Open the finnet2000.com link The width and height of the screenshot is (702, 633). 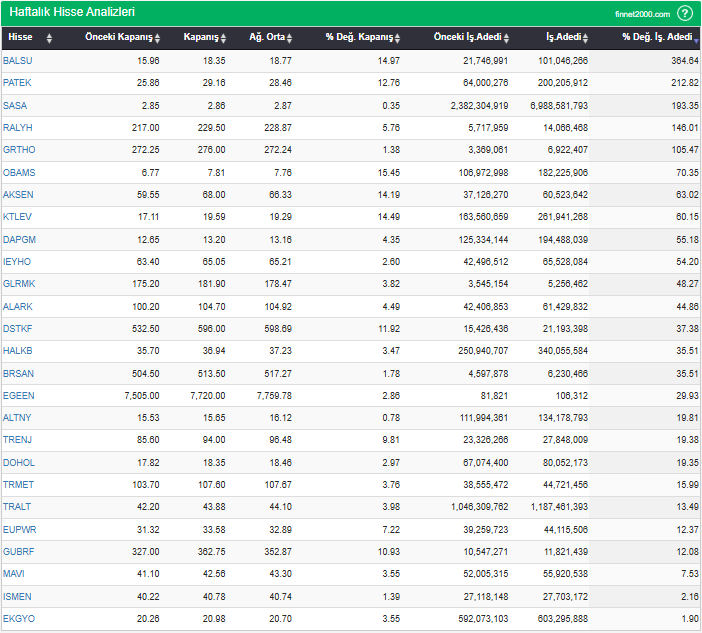click(x=643, y=14)
